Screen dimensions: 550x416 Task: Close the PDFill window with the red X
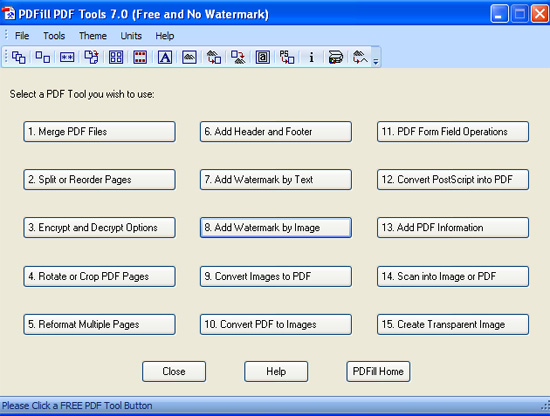540,14
